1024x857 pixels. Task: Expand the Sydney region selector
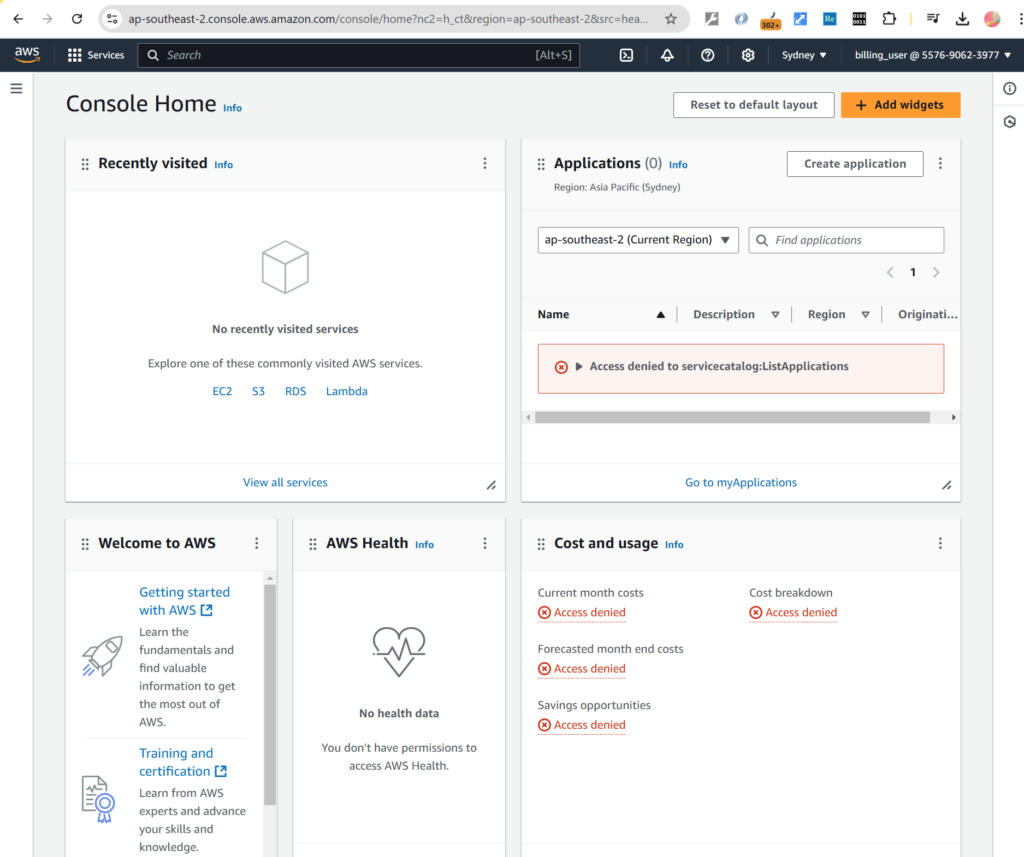tap(804, 55)
